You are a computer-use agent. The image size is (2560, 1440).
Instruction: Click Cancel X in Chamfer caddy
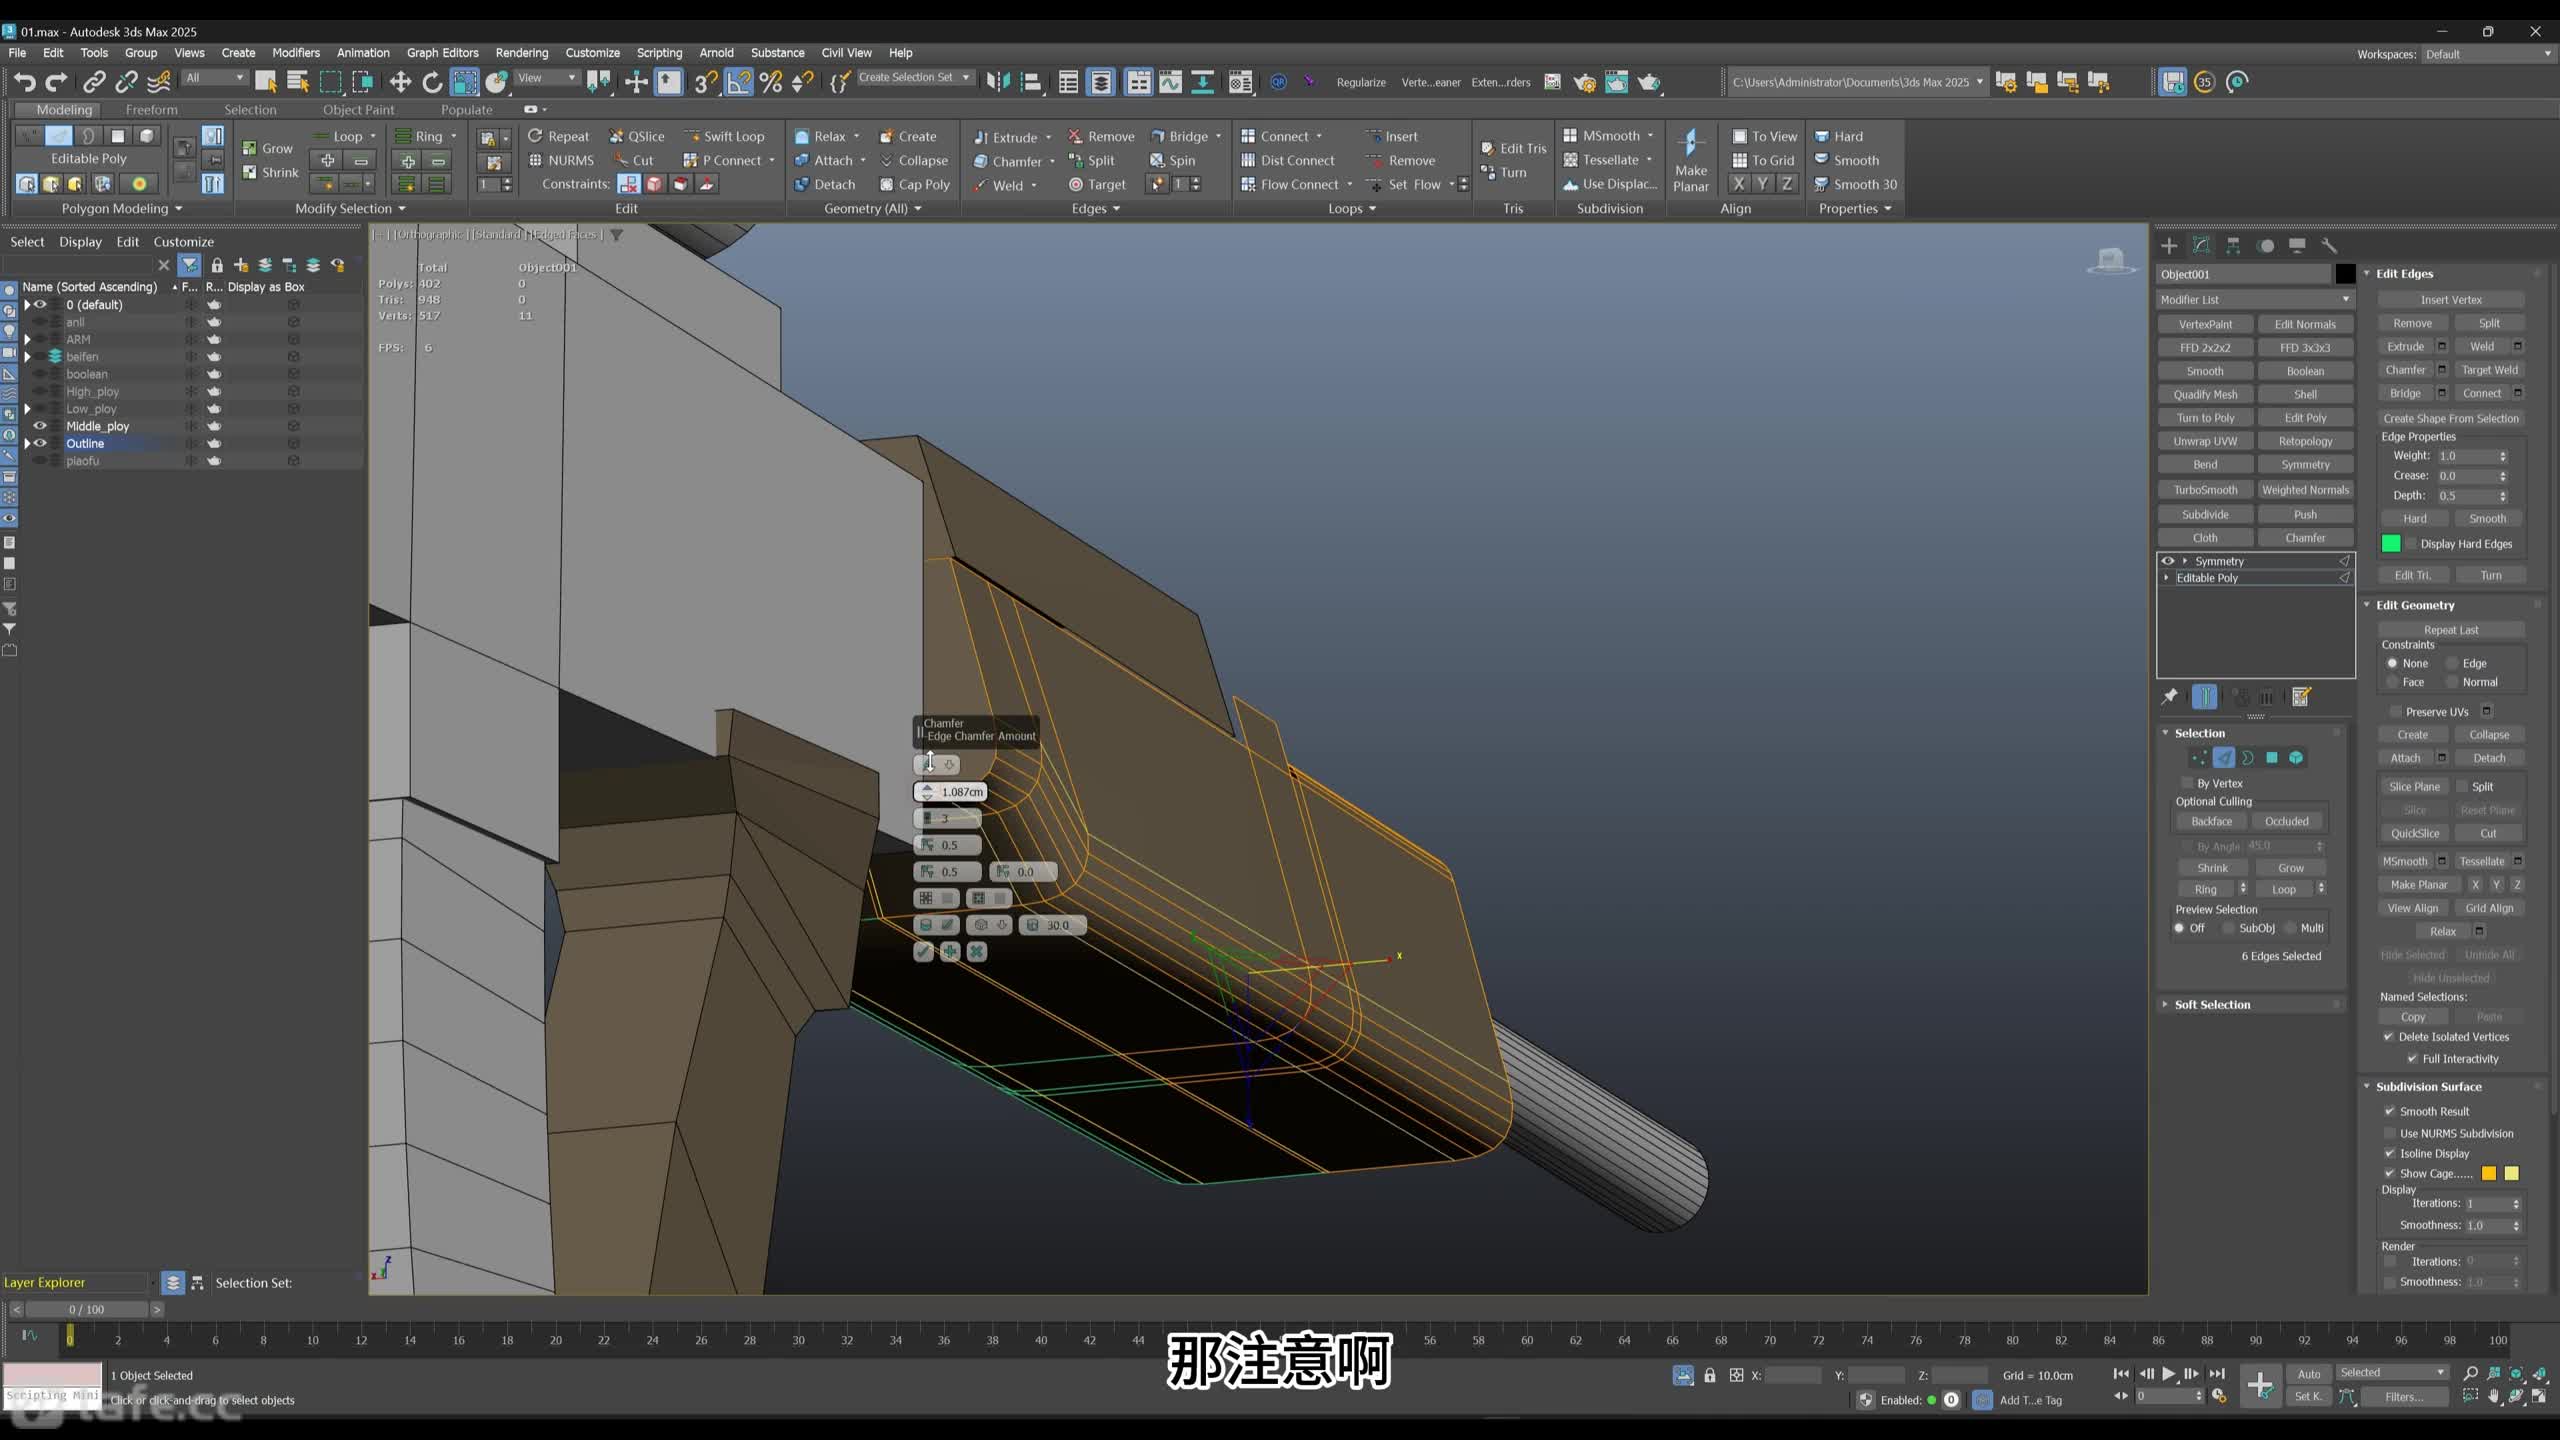click(977, 952)
